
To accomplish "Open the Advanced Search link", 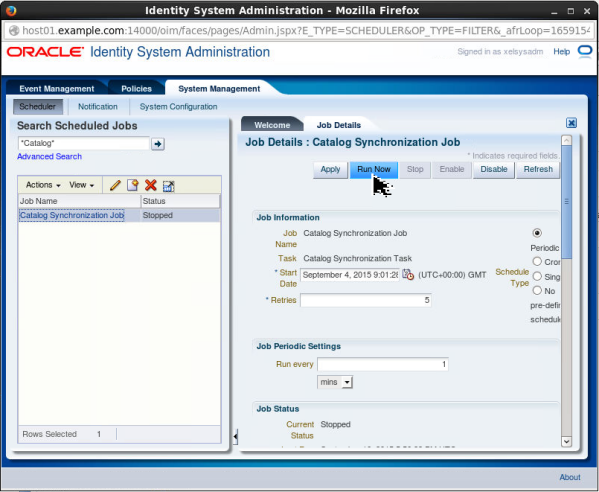I will point(49,156).
